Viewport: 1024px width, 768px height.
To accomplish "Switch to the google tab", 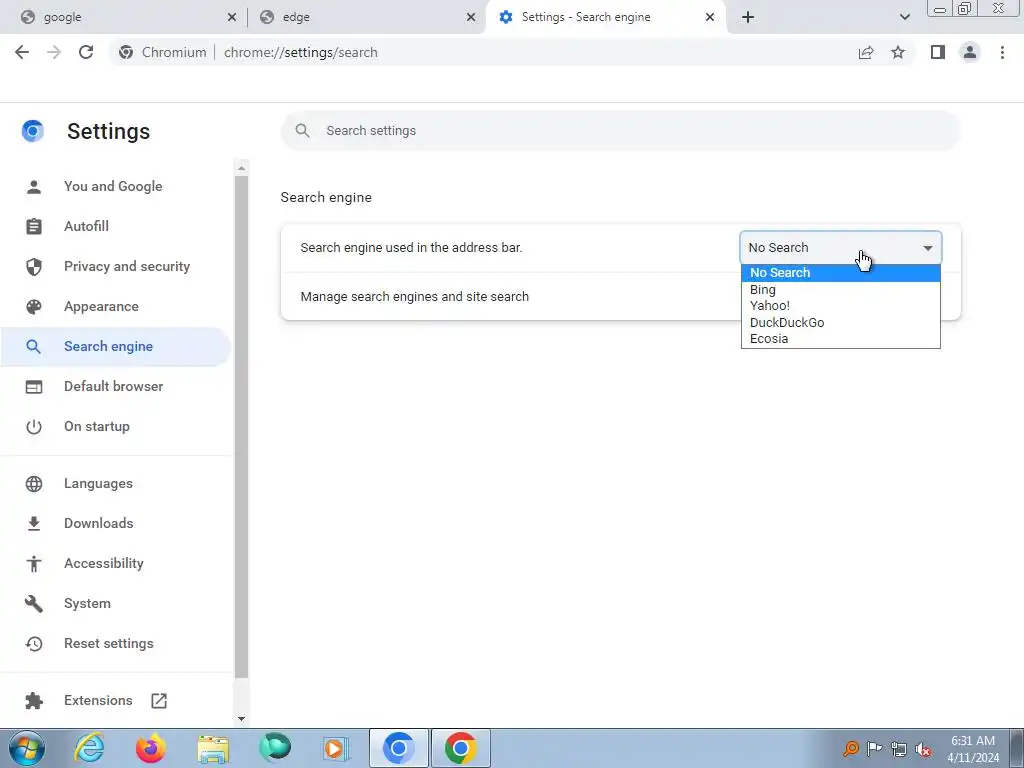I will point(123,17).
